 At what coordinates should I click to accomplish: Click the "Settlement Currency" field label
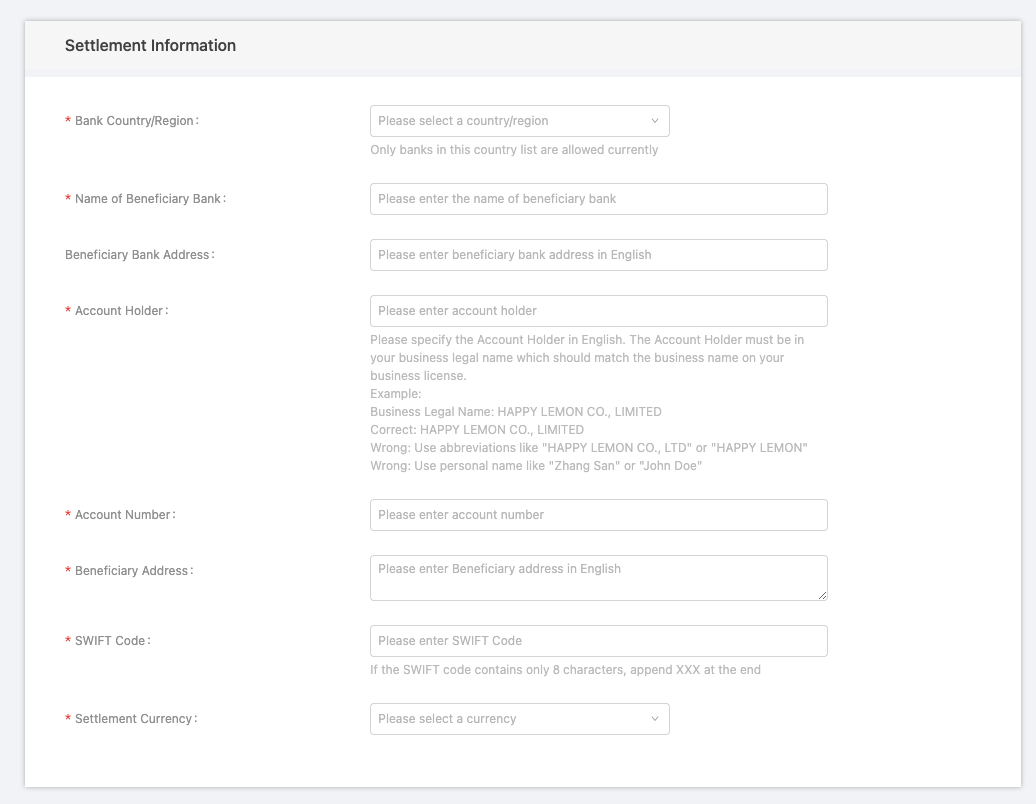135,719
